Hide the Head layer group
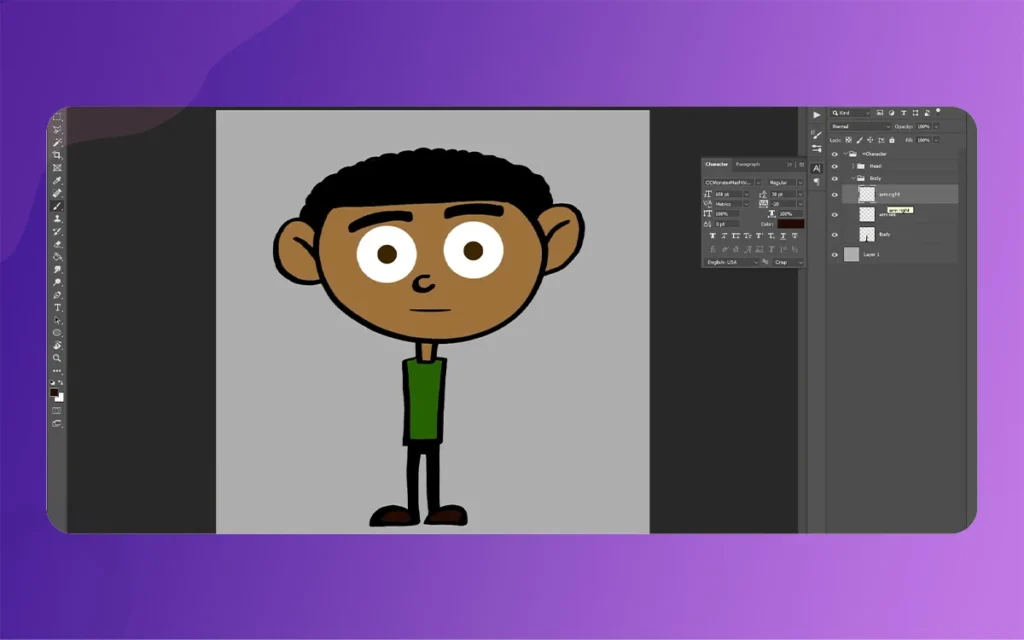Viewport: 1024px width, 640px height. [x=834, y=166]
